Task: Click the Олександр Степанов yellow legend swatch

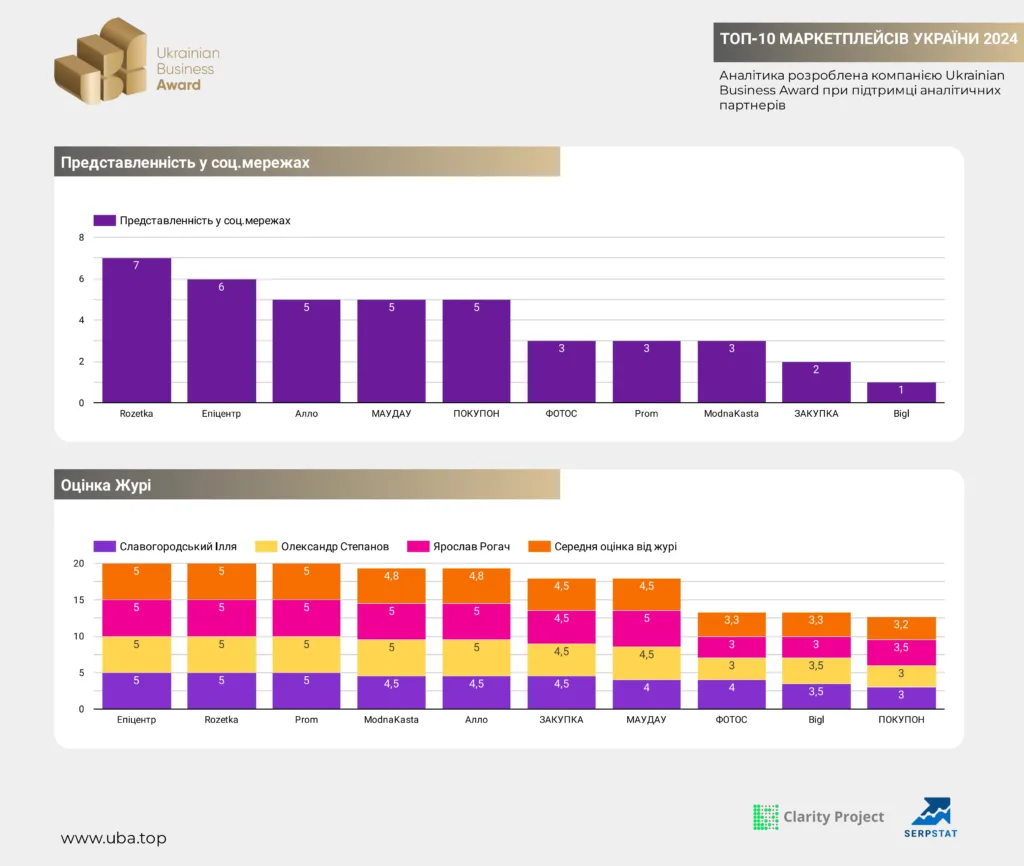Action: (266, 546)
